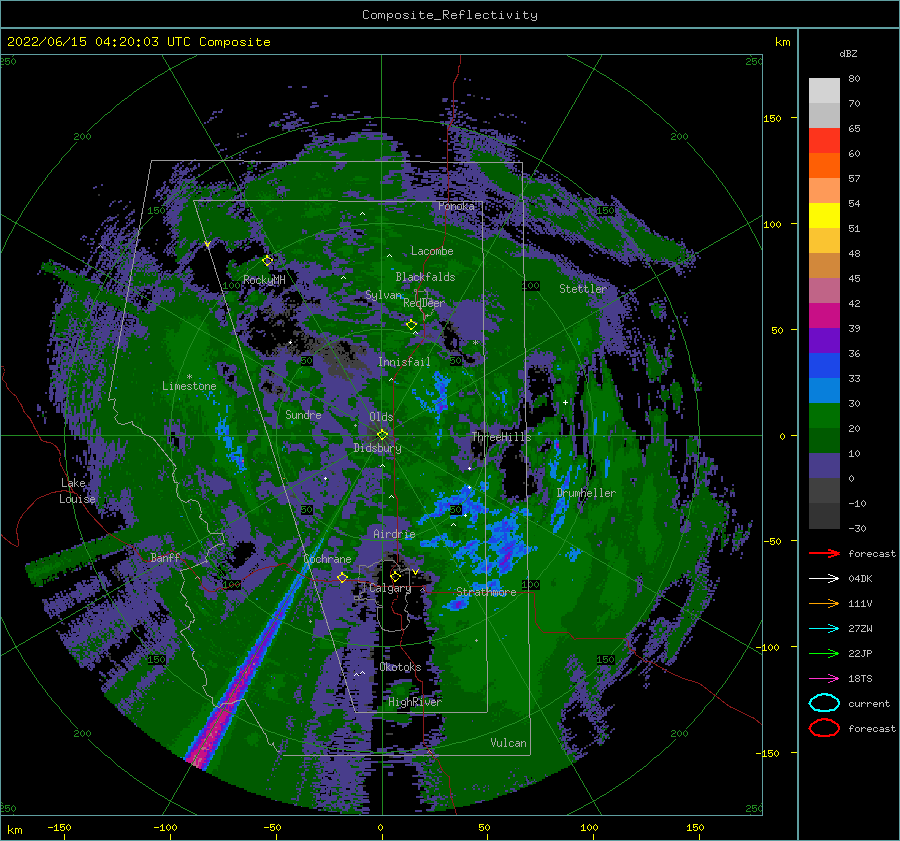The height and width of the screenshot is (841, 900).
Task: Click the Cochrane label
Action: [x=327, y=559]
